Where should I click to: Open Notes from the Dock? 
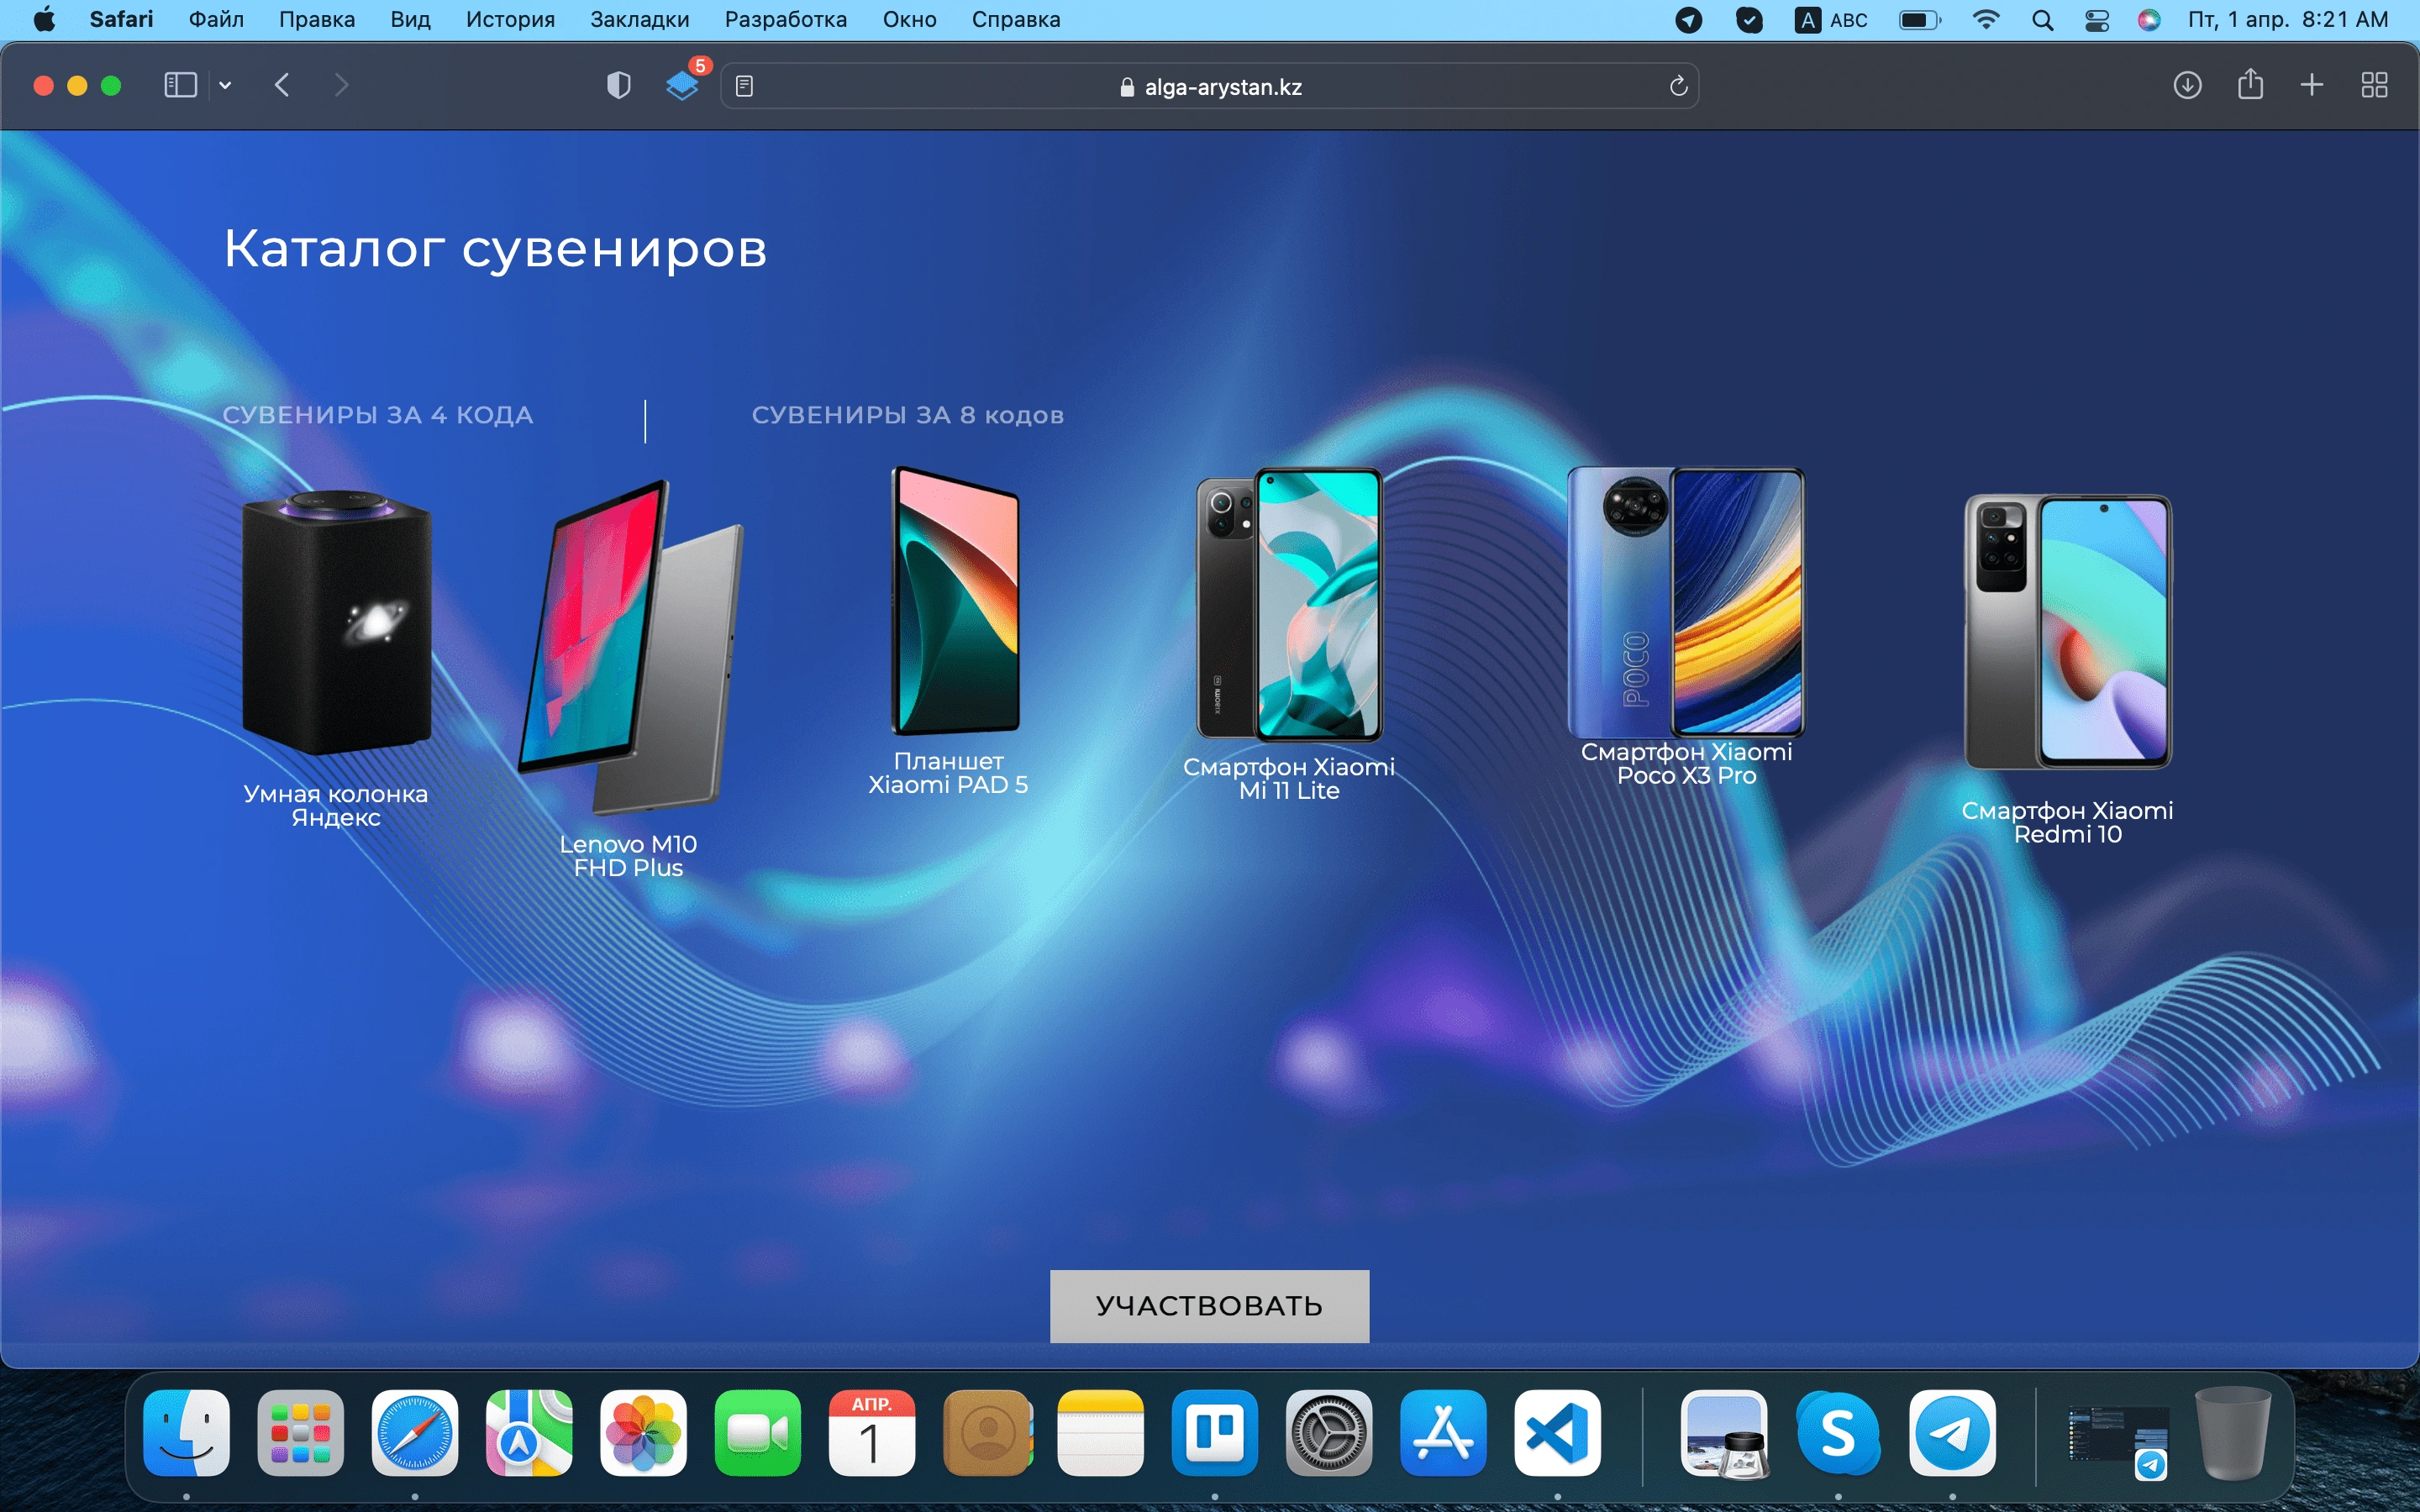[x=1100, y=1433]
